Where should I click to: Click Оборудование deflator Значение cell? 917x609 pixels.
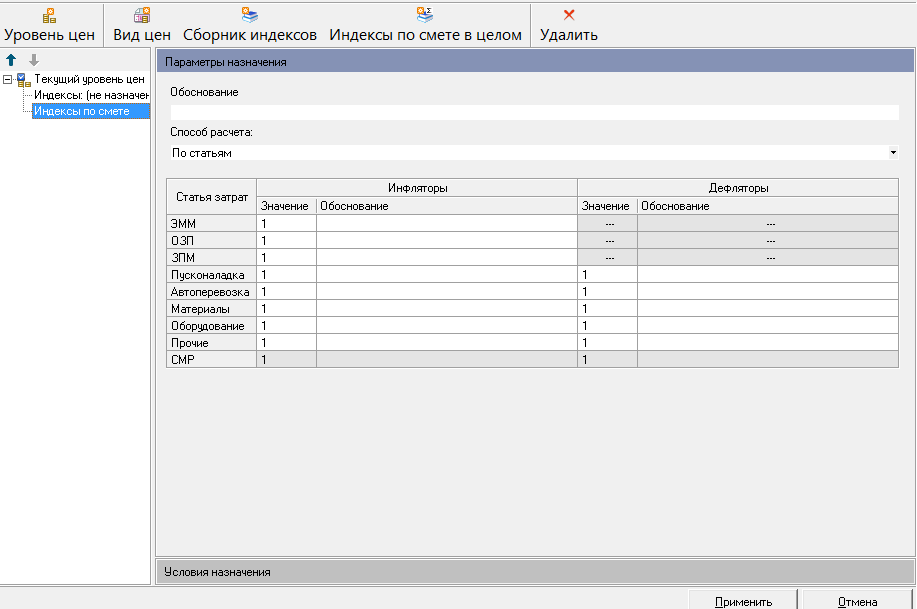coord(608,325)
